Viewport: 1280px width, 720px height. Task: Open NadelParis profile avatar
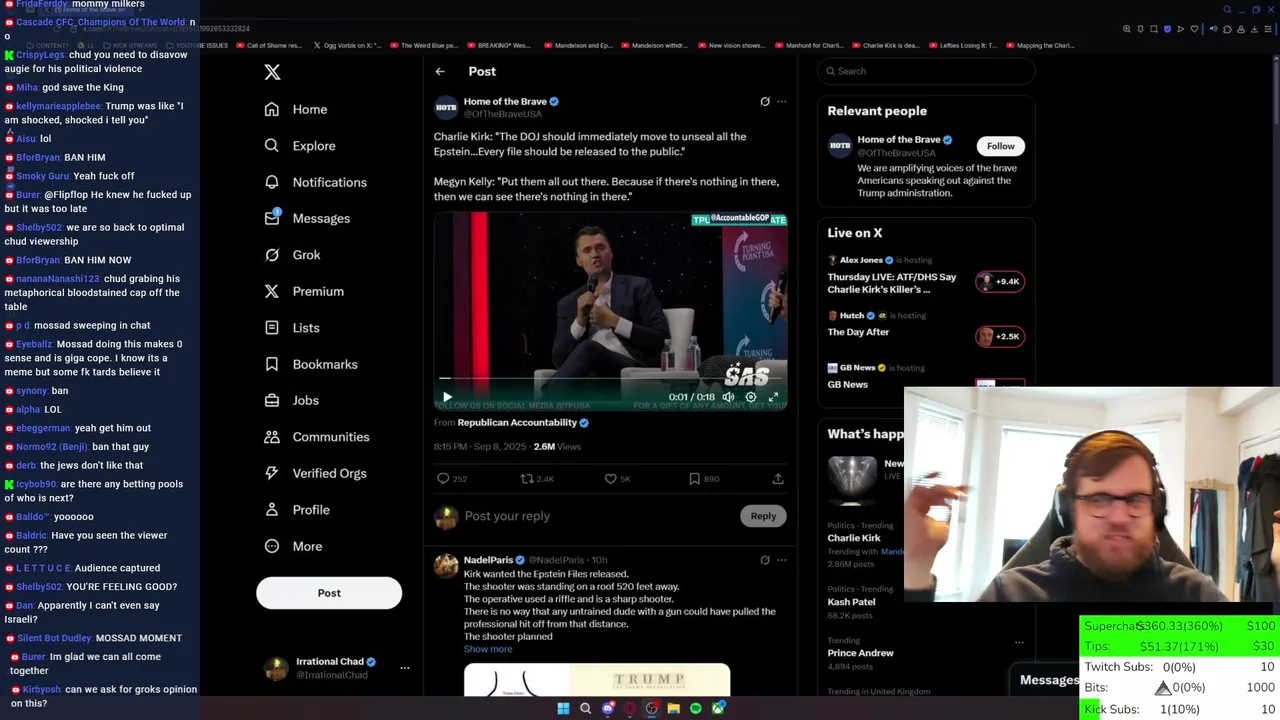446,566
